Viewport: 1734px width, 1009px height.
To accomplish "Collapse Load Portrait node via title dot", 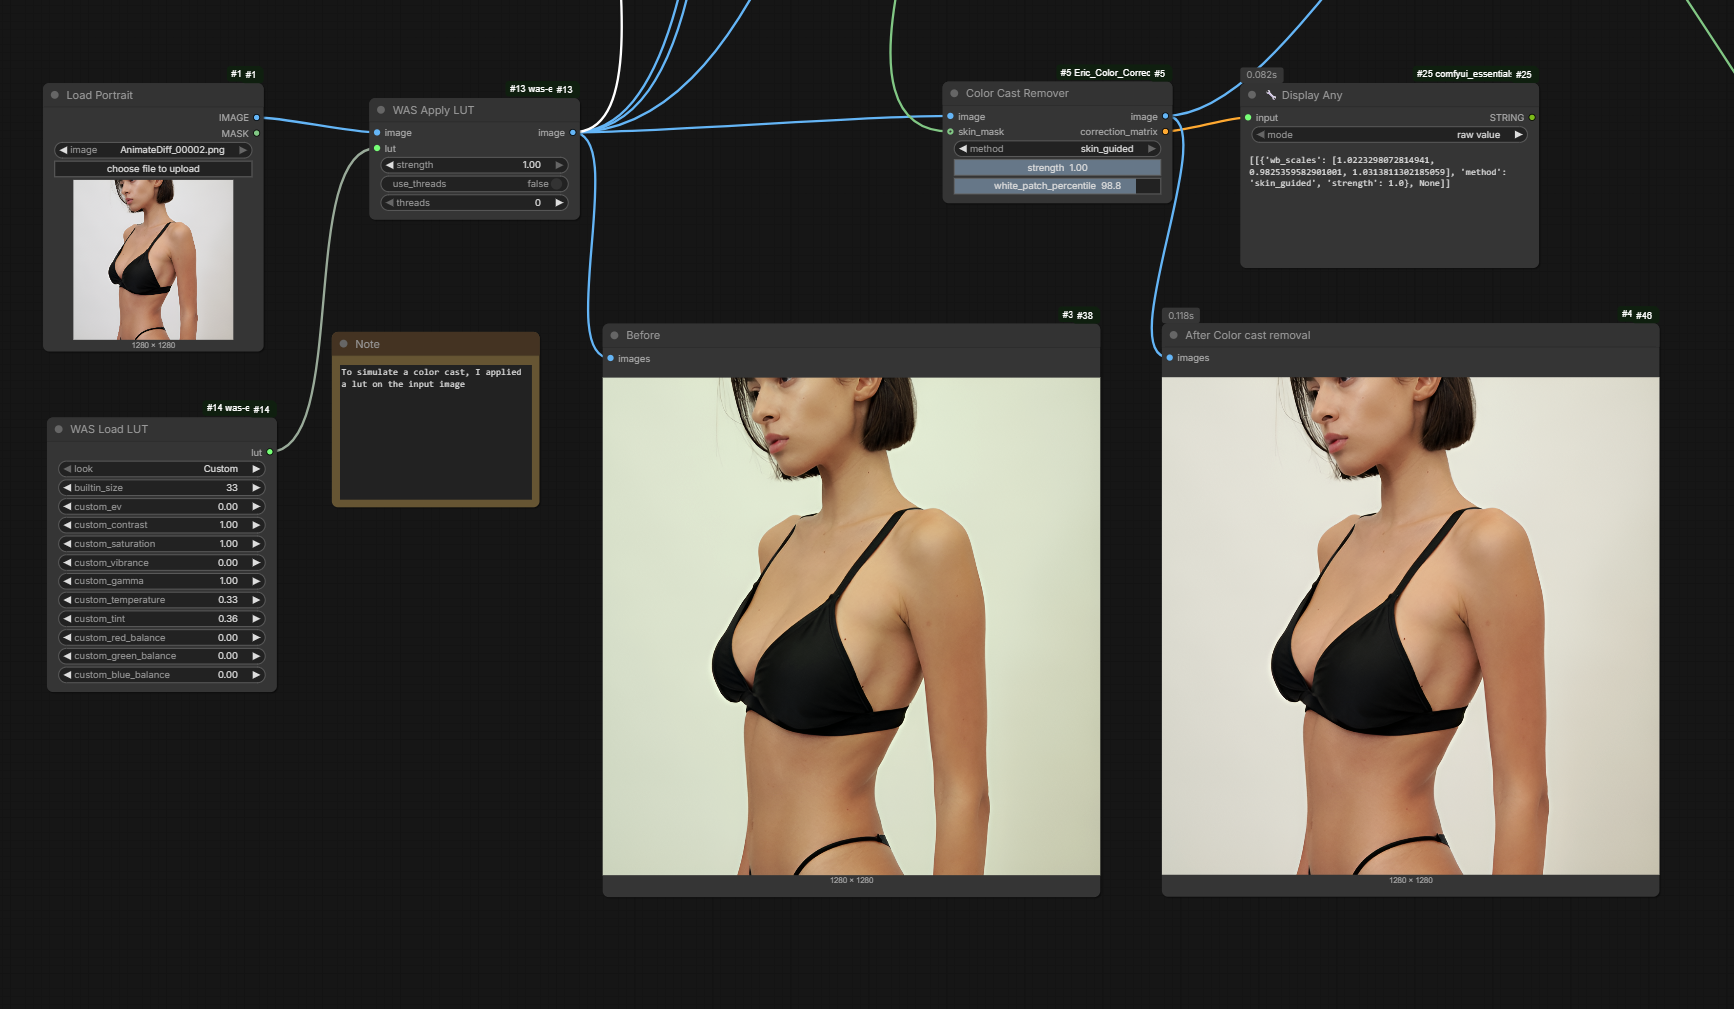I will coord(55,95).
